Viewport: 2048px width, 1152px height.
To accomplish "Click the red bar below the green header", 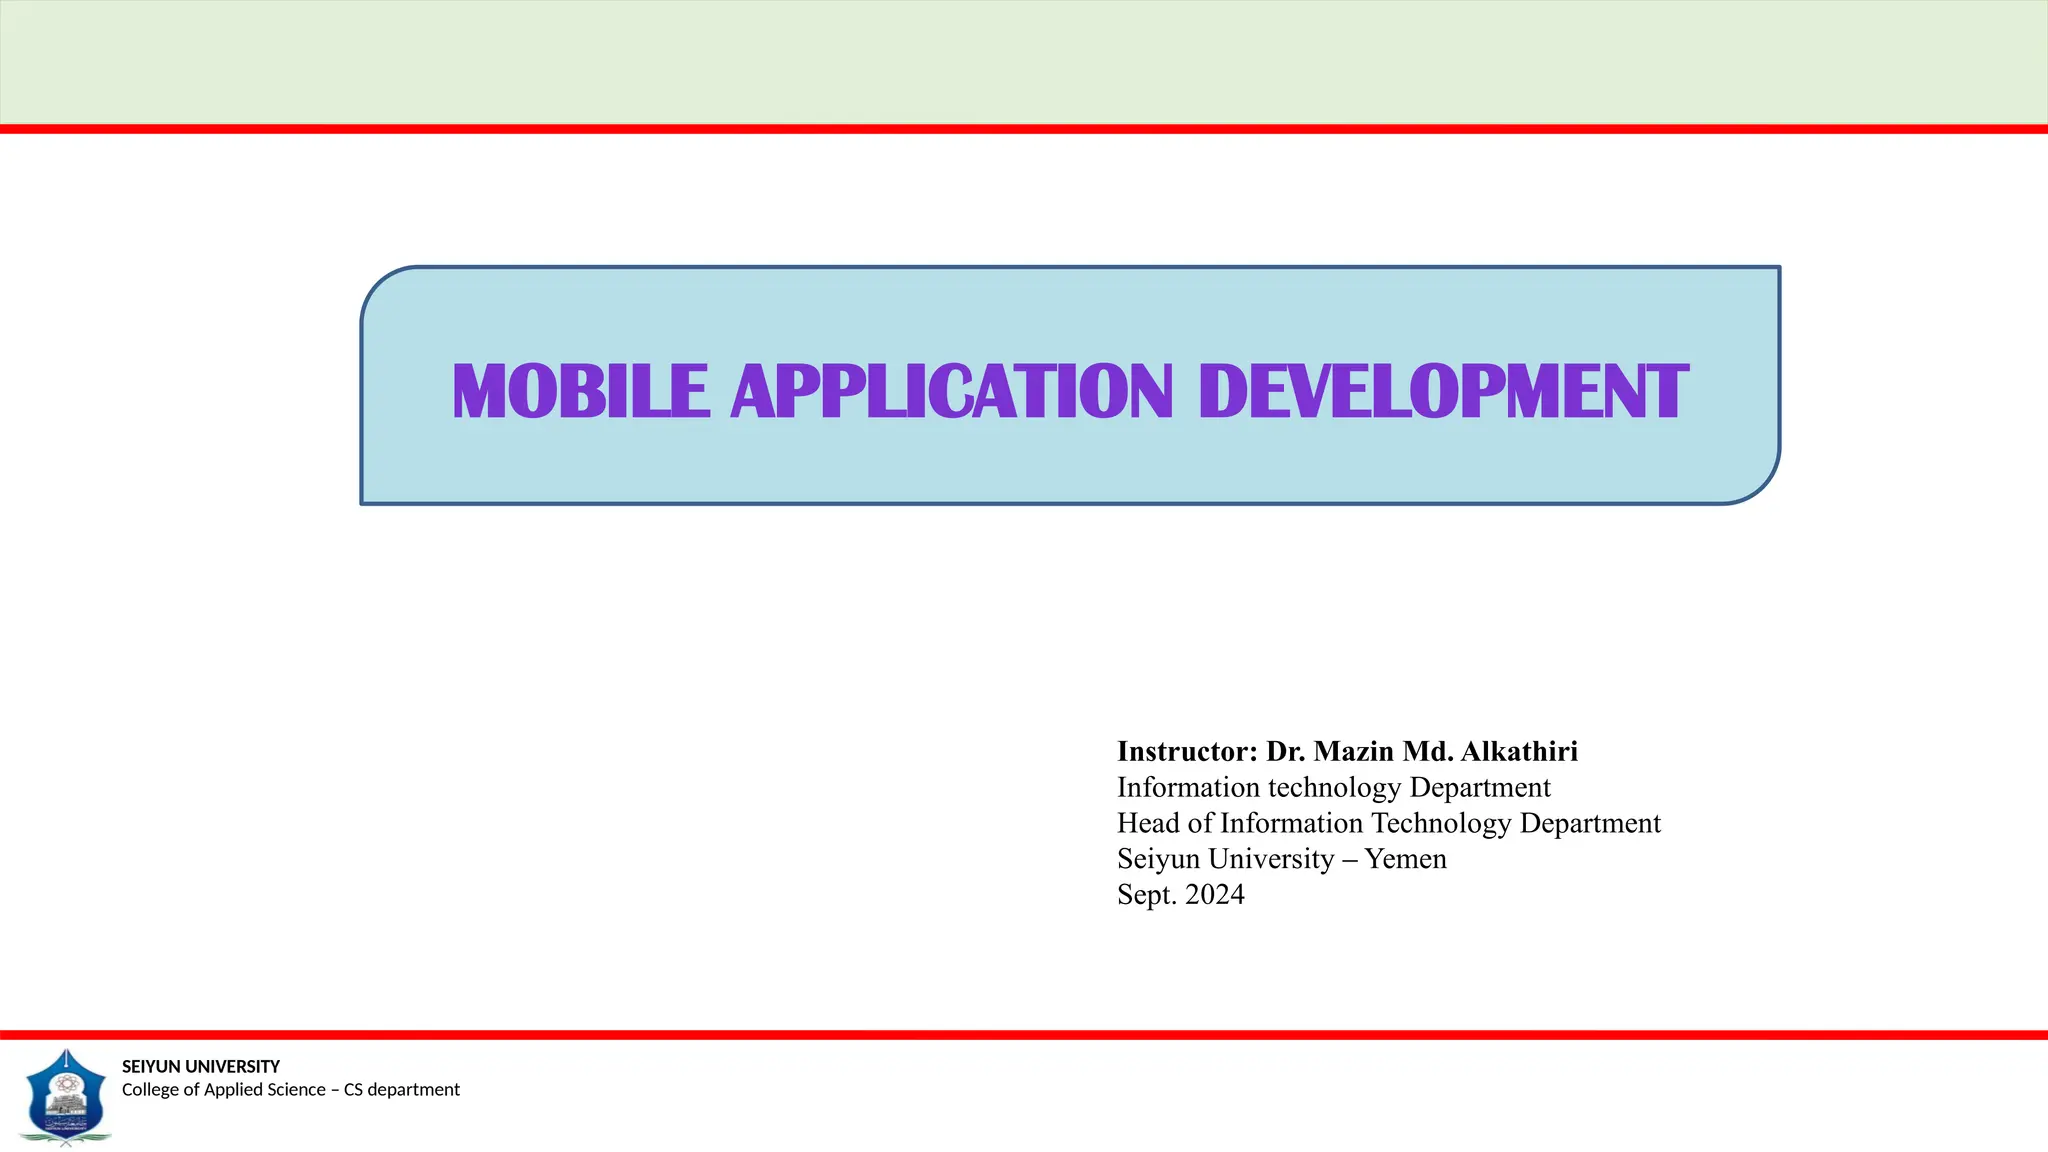I will coord(1024,129).
